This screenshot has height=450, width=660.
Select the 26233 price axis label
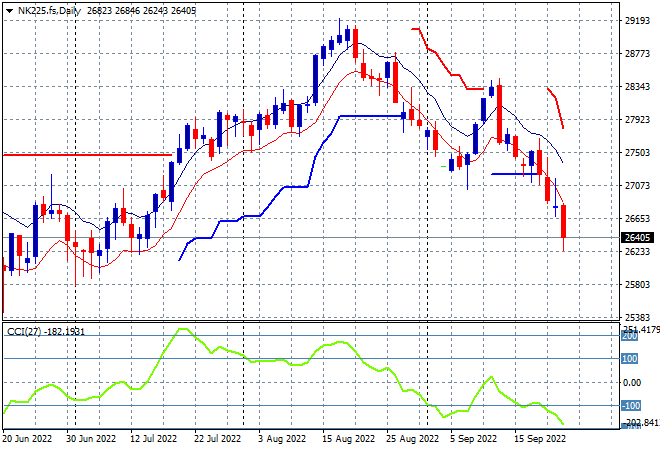637,252
